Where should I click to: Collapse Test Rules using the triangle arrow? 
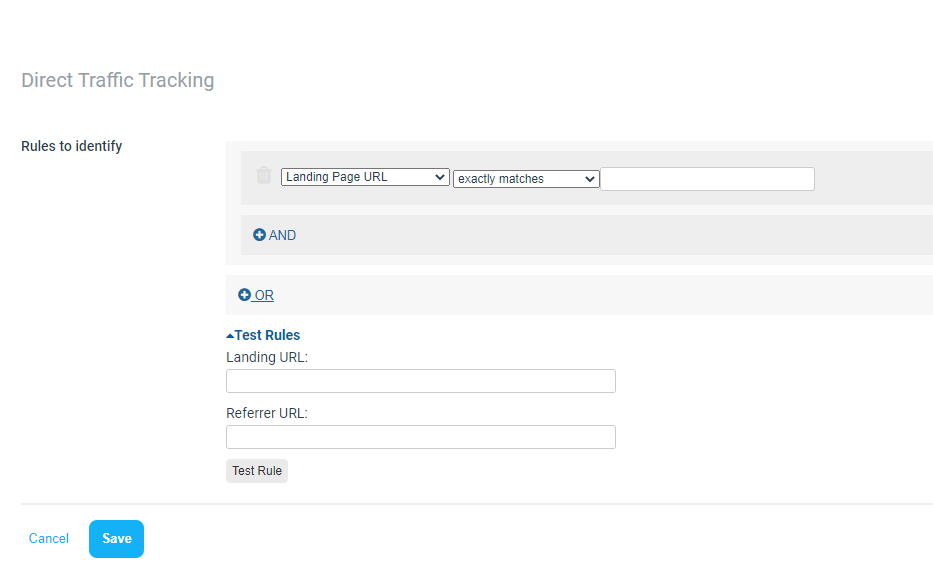(230, 336)
